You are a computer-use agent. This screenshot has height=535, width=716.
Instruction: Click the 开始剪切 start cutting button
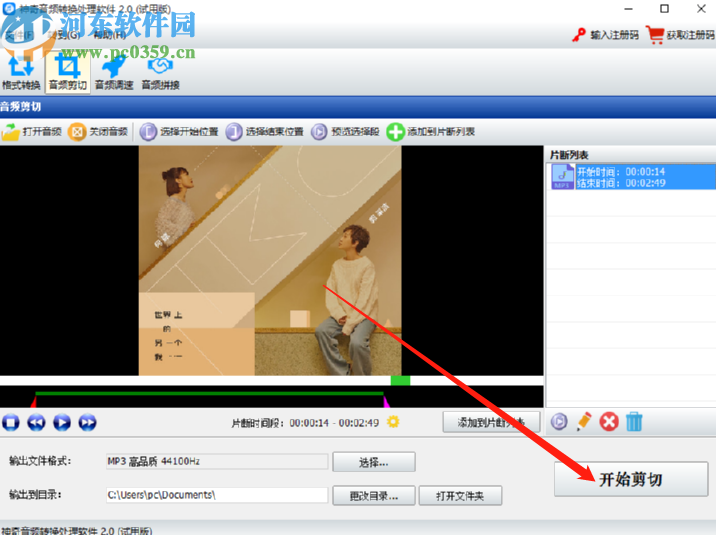point(631,479)
